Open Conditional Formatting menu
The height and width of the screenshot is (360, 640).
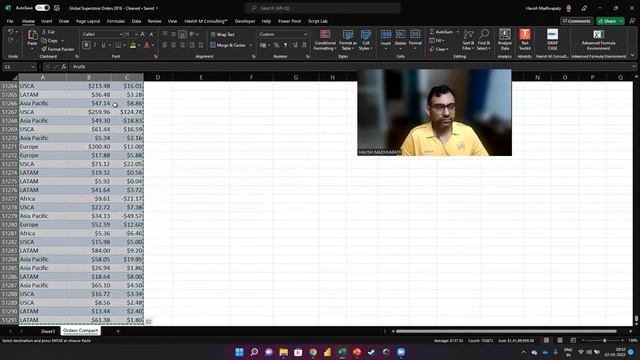pyautogui.click(x=325, y=40)
